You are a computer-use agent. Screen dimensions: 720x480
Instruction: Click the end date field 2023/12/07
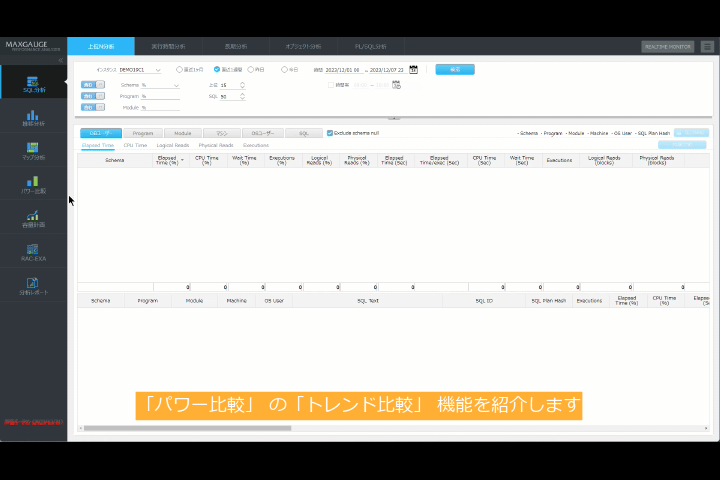click(x=387, y=70)
